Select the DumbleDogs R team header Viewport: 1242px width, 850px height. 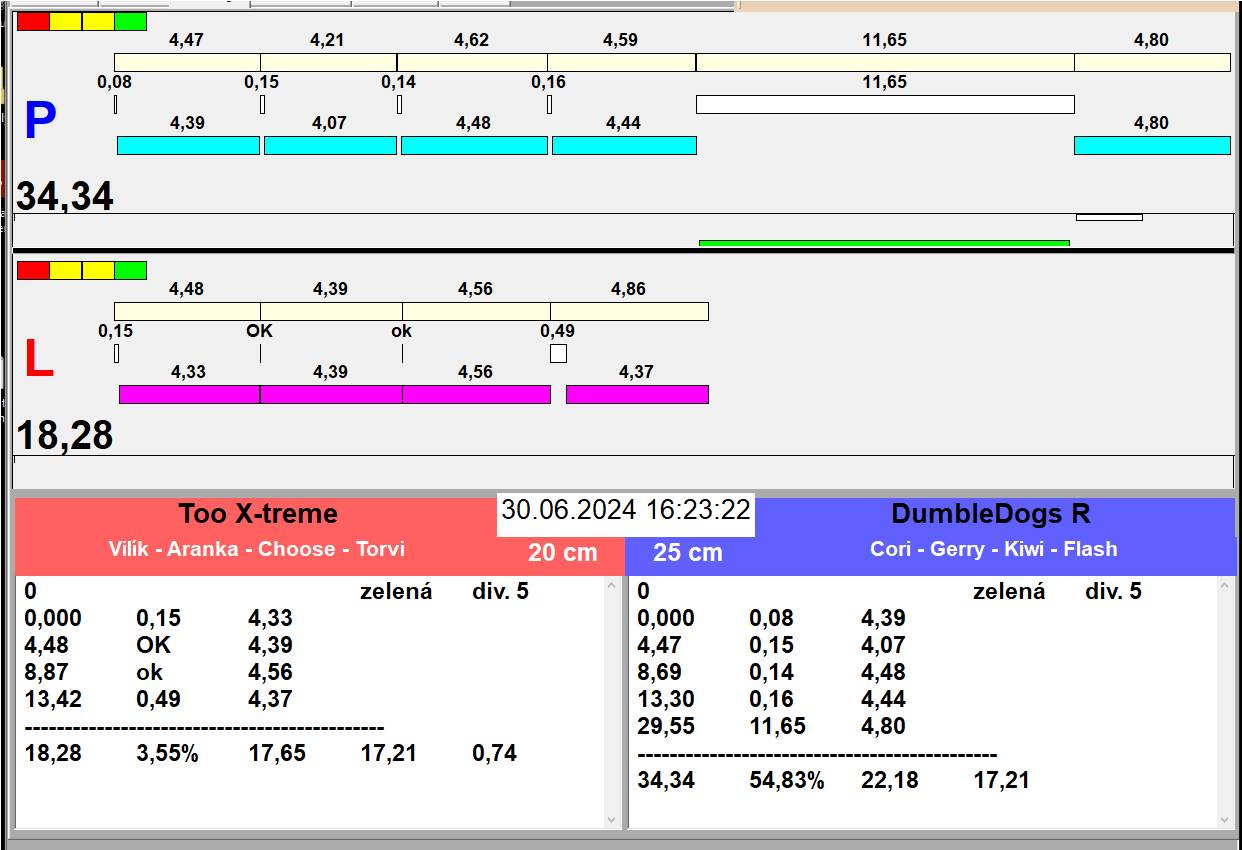click(x=990, y=514)
